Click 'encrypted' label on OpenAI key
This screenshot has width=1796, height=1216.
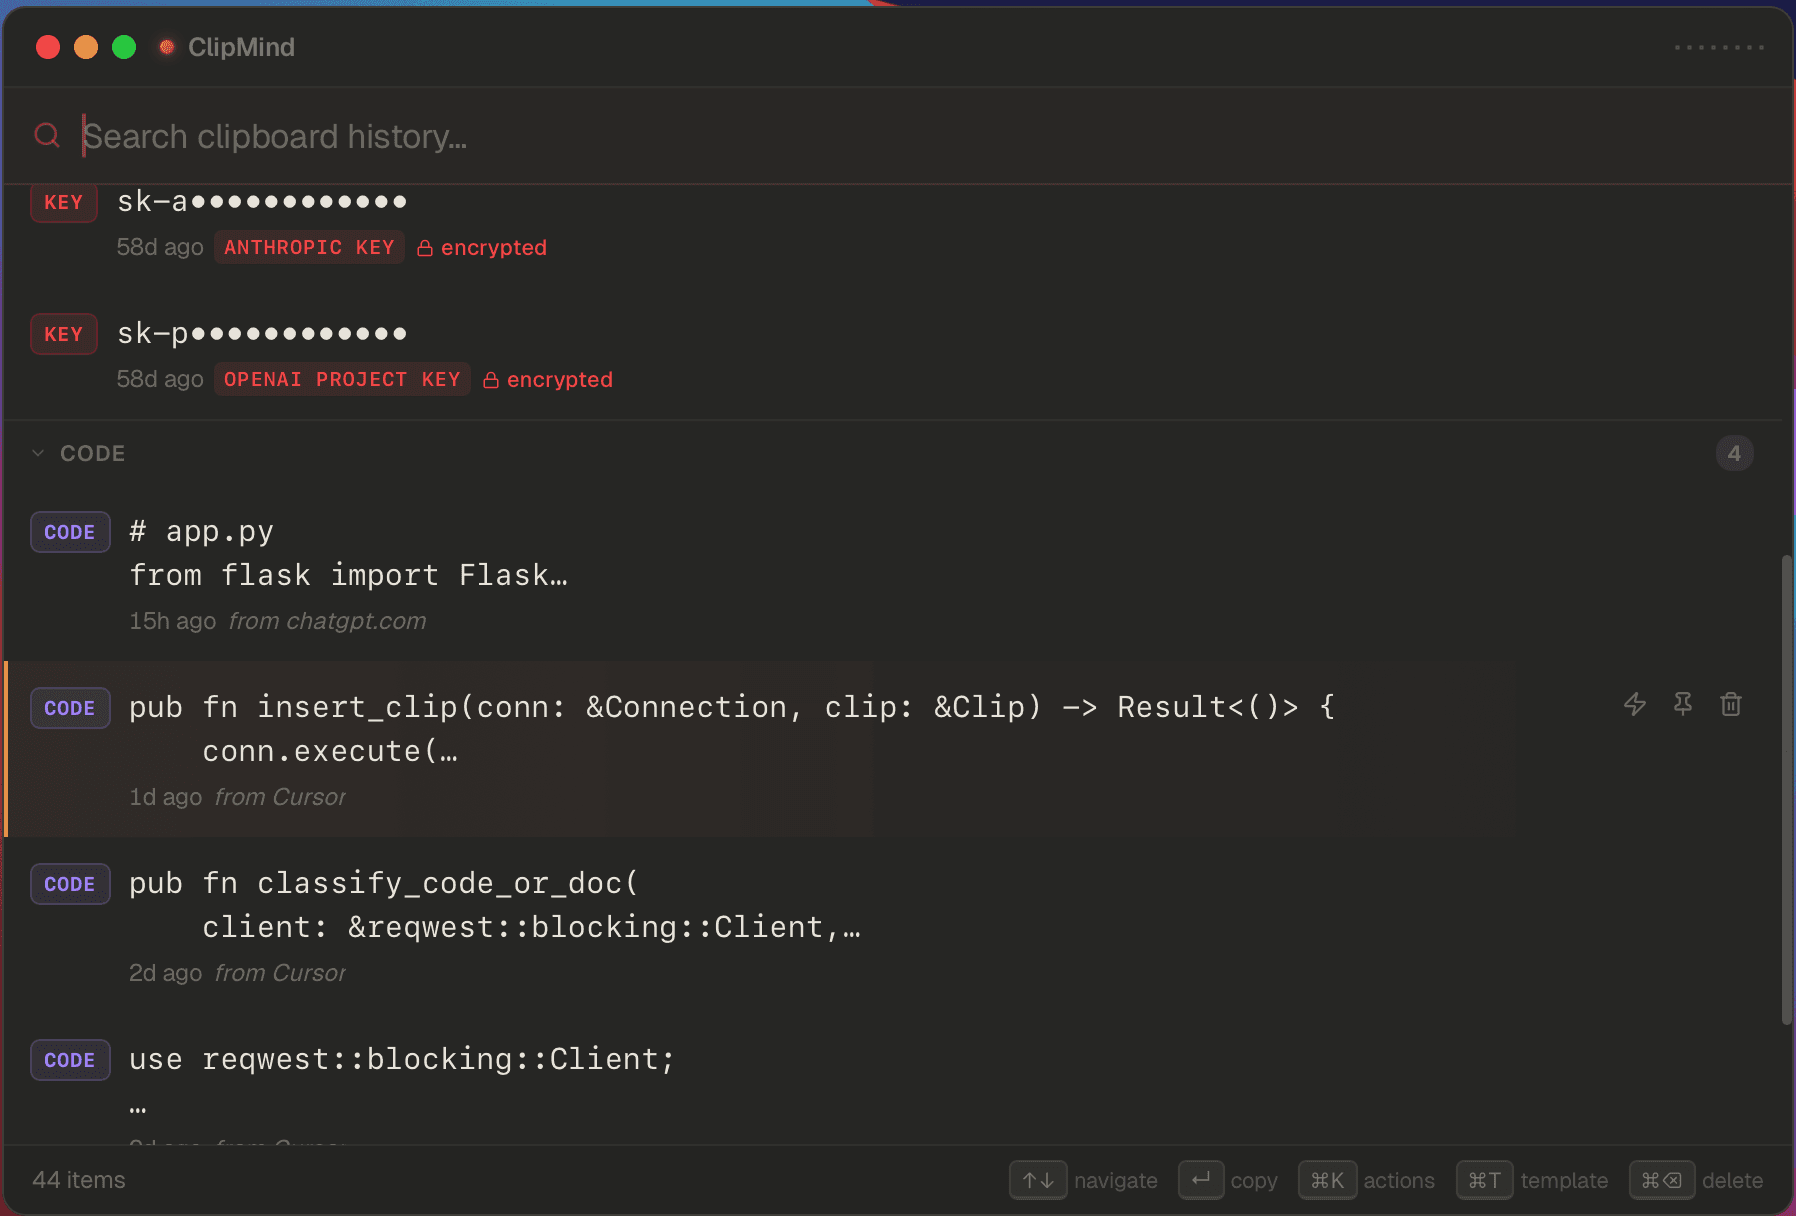tap(560, 379)
